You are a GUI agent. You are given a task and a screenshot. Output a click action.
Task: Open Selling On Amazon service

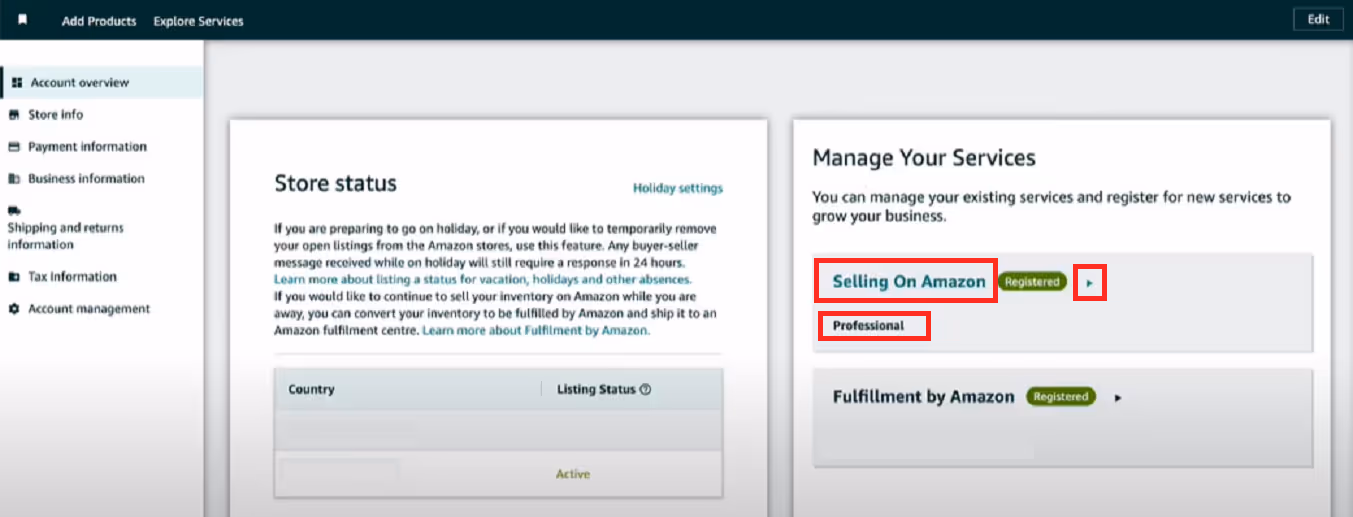click(909, 282)
